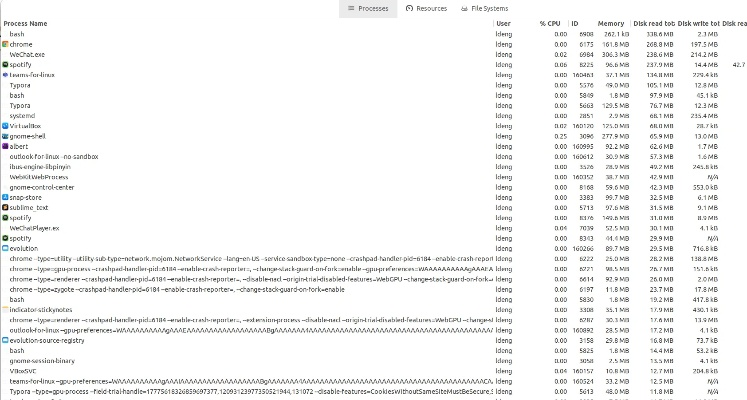Sort processes by Memory column header

click(x=610, y=23)
